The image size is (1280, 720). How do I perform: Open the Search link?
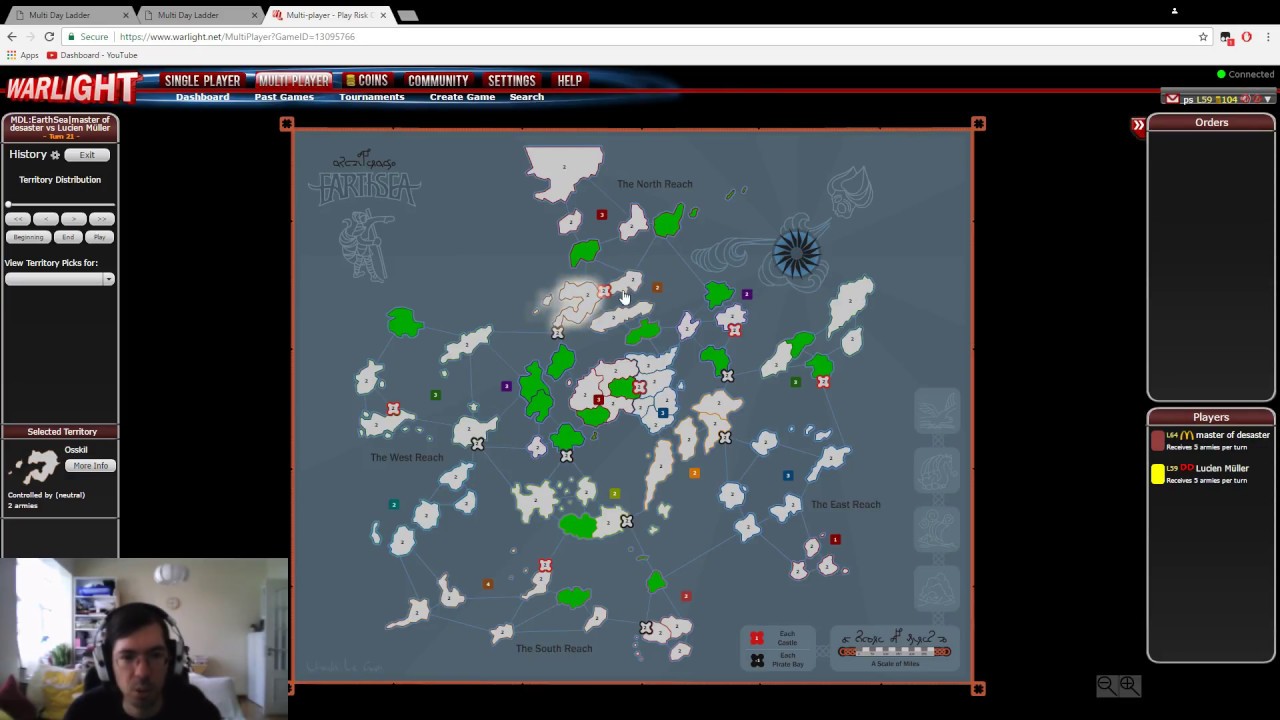click(526, 97)
